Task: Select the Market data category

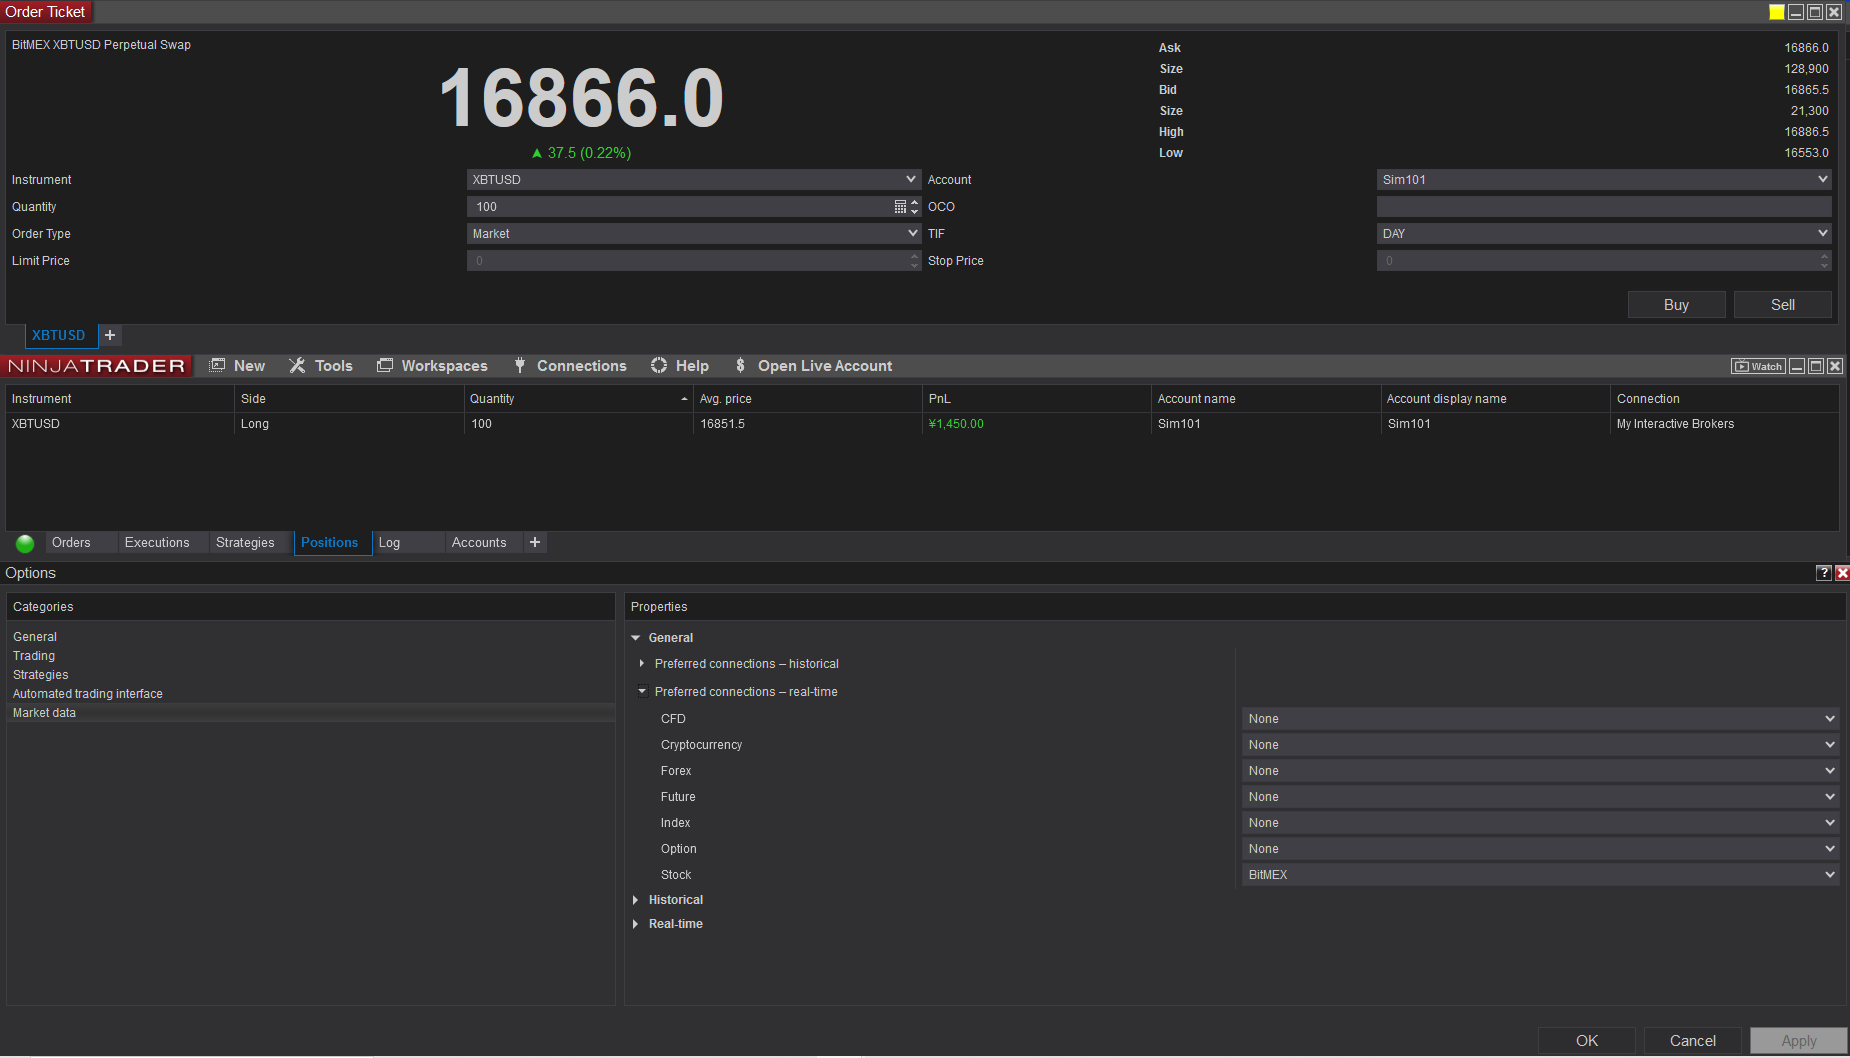Action: pyautogui.click(x=310, y=713)
